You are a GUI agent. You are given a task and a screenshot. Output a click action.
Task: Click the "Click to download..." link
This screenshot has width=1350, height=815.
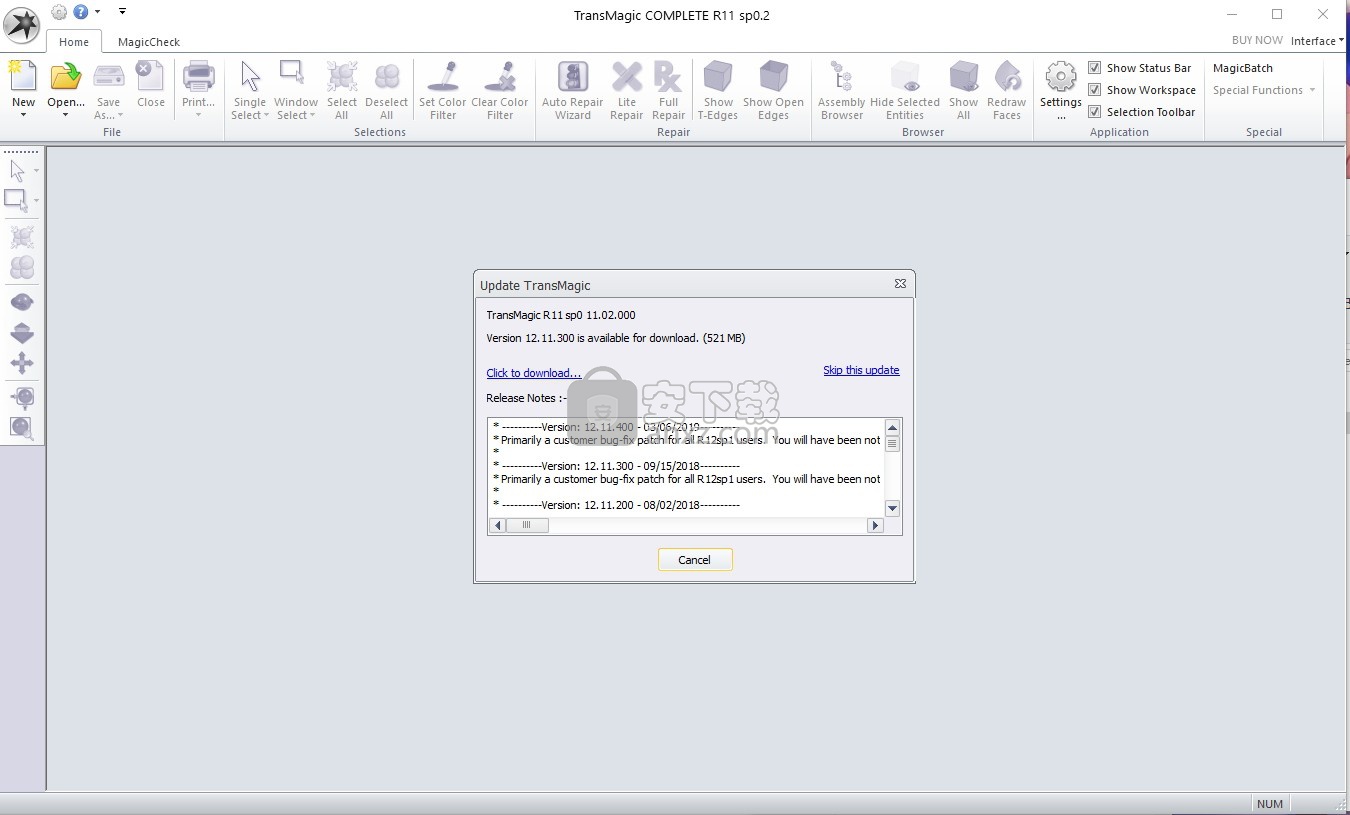533,373
